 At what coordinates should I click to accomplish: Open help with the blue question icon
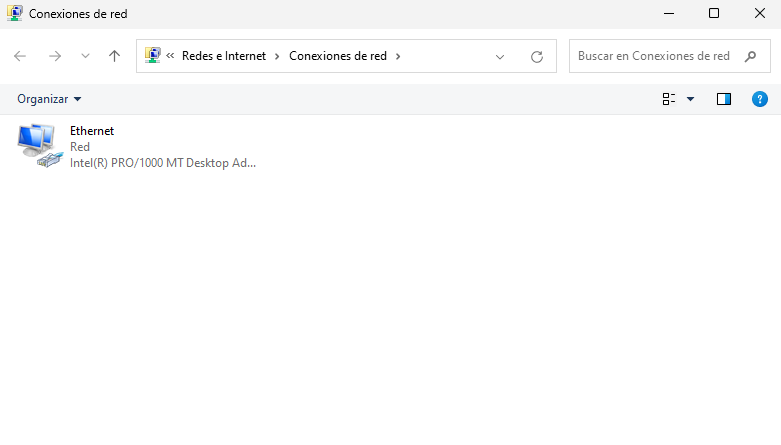click(x=759, y=99)
